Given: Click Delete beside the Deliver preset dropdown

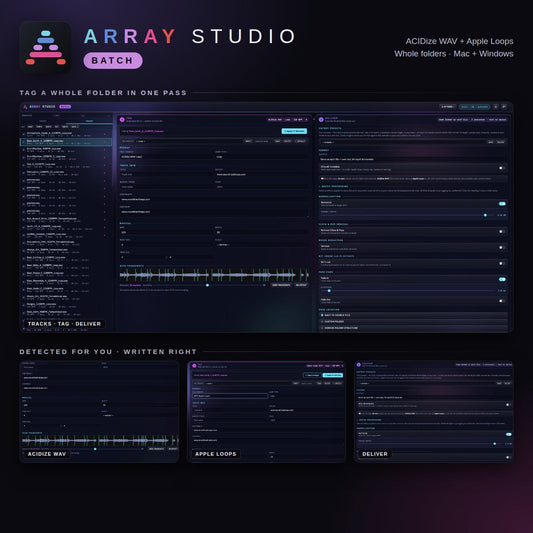Looking at the screenshot, I should (501, 142).
